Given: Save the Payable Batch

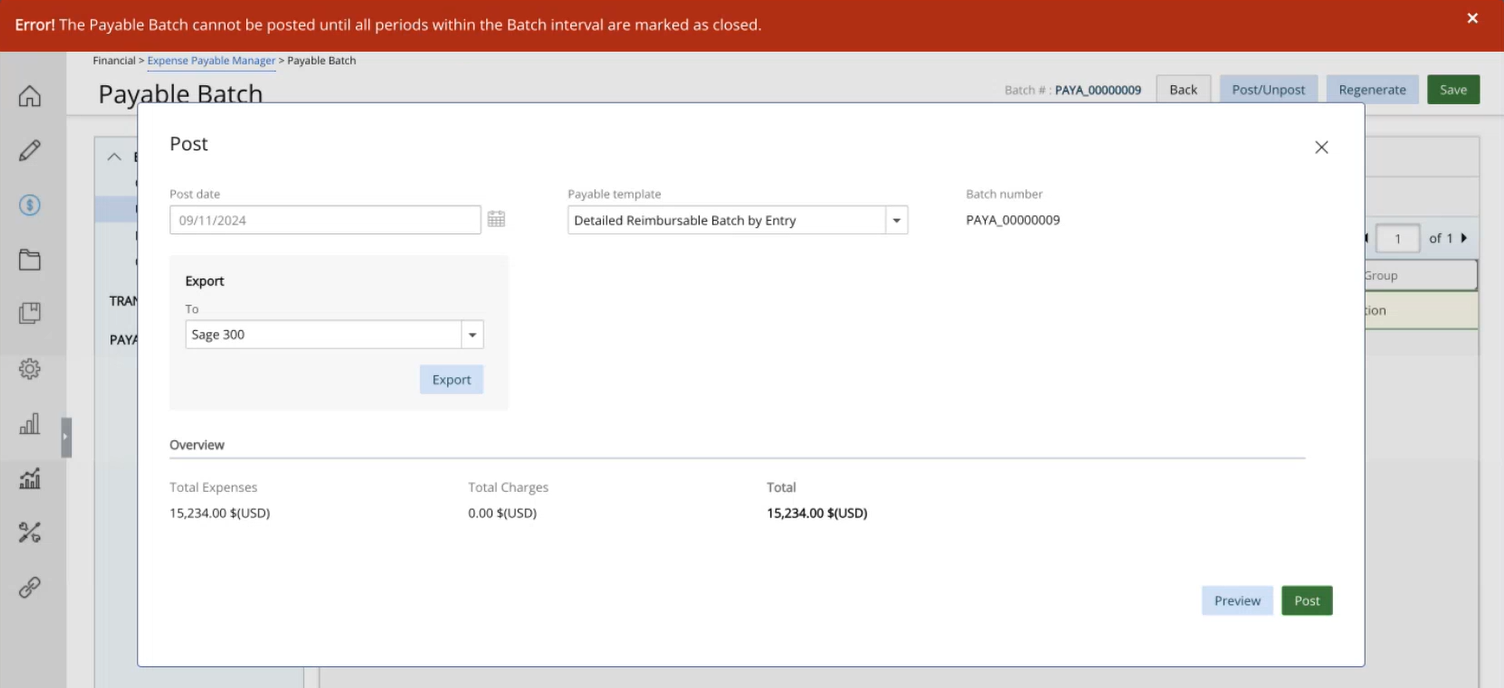Looking at the screenshot, I should (x=1453, y=89).
